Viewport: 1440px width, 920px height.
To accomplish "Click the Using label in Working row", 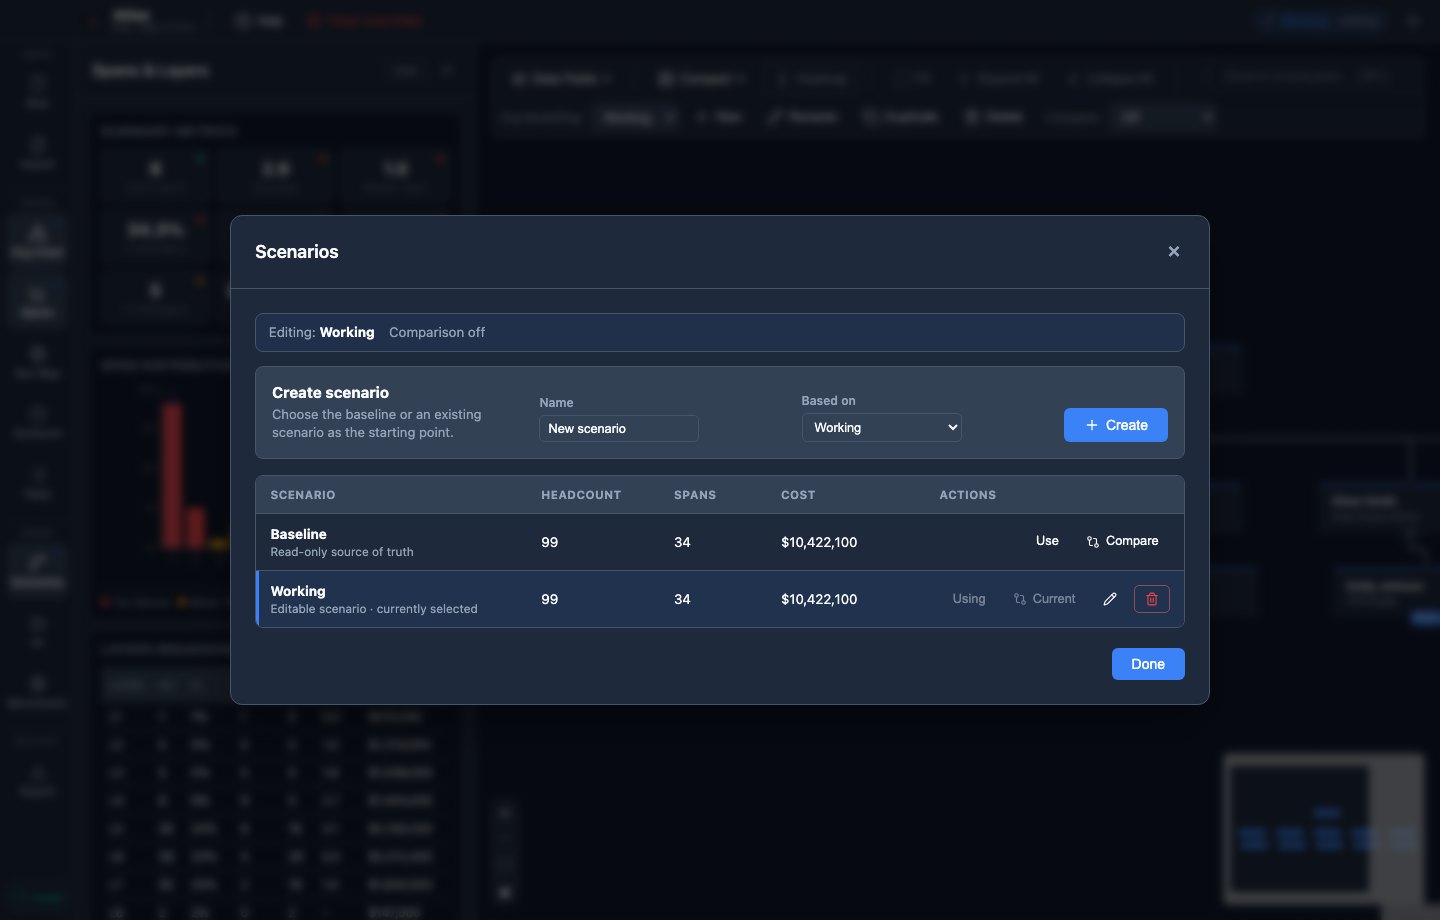I will pos(968,599).
